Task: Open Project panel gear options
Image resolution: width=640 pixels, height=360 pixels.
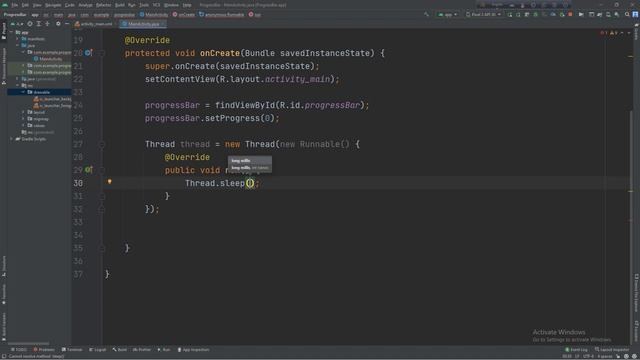Action: [58, 24]
